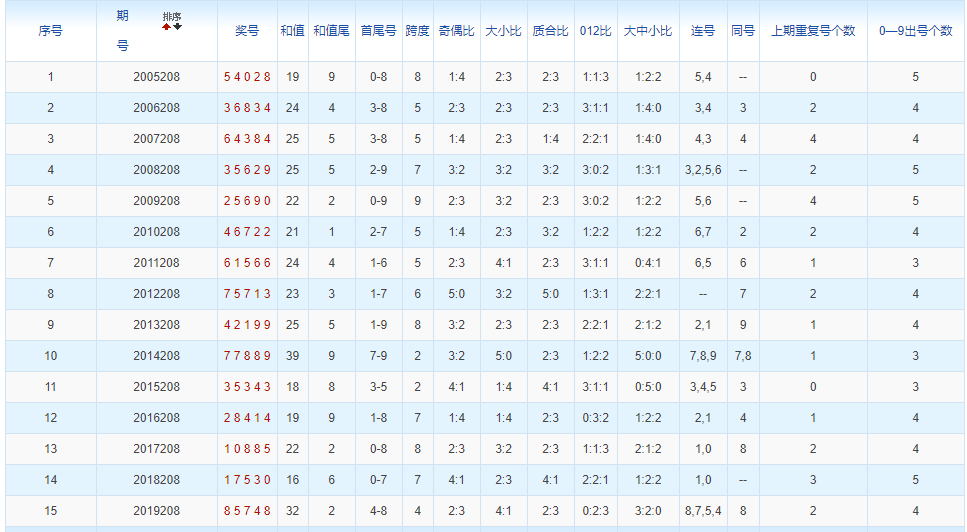Click the 期号 column header label
Viewport: 967px width, 532px height.
point(123,30)
